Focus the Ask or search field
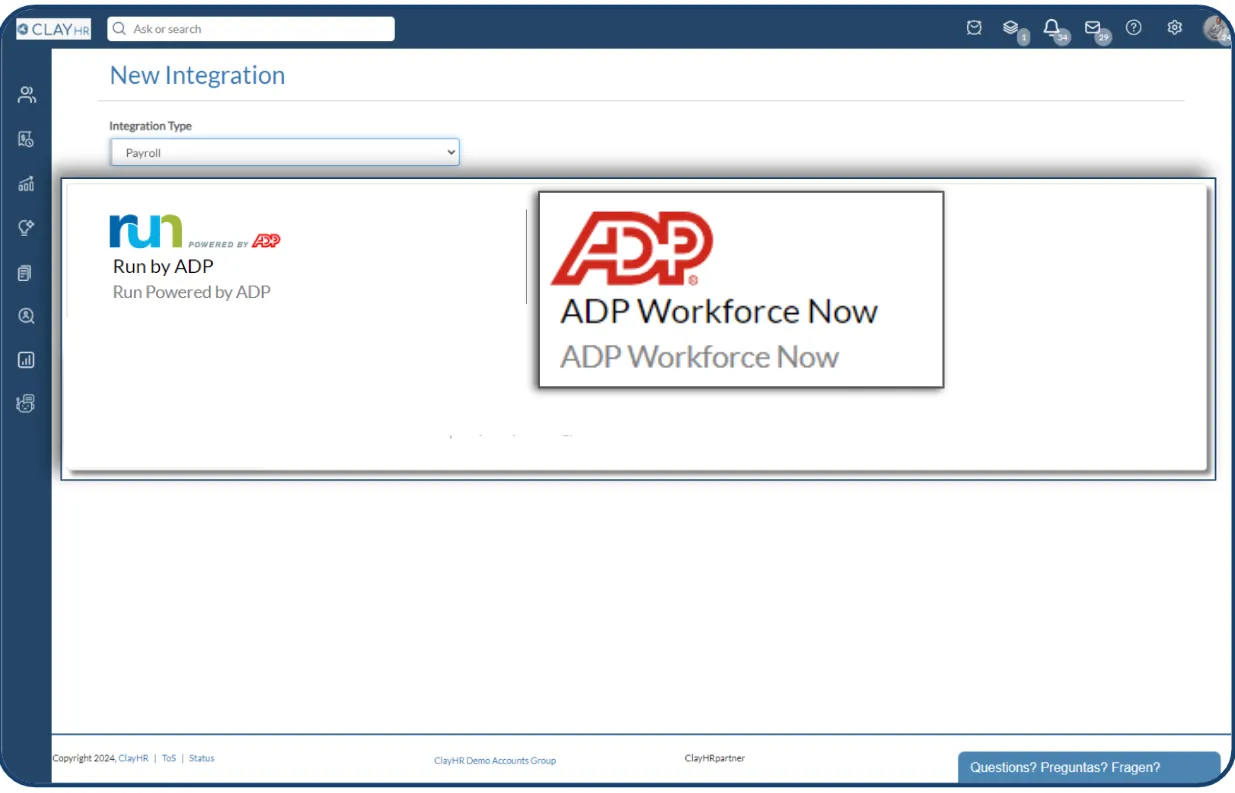 click(x=251, y=29)
